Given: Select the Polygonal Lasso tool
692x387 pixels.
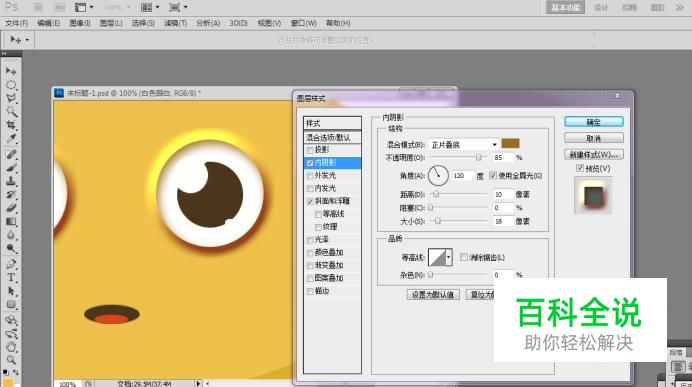Looking at the screenshot, I should (11, 98).
